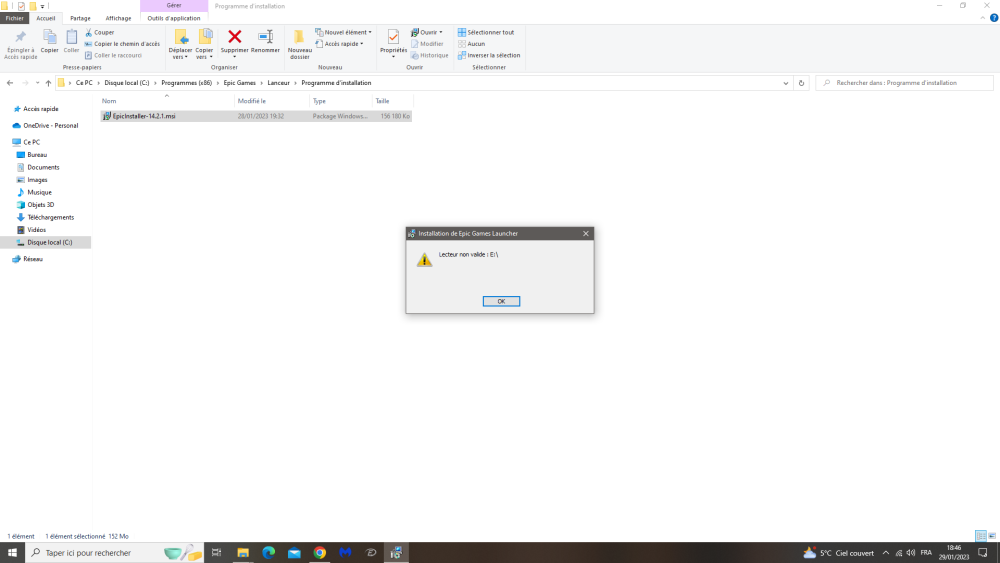Viewport: 1000px width, 563px height.
Task: Open Bureau folder in sidebar
Action: point(37,155)
